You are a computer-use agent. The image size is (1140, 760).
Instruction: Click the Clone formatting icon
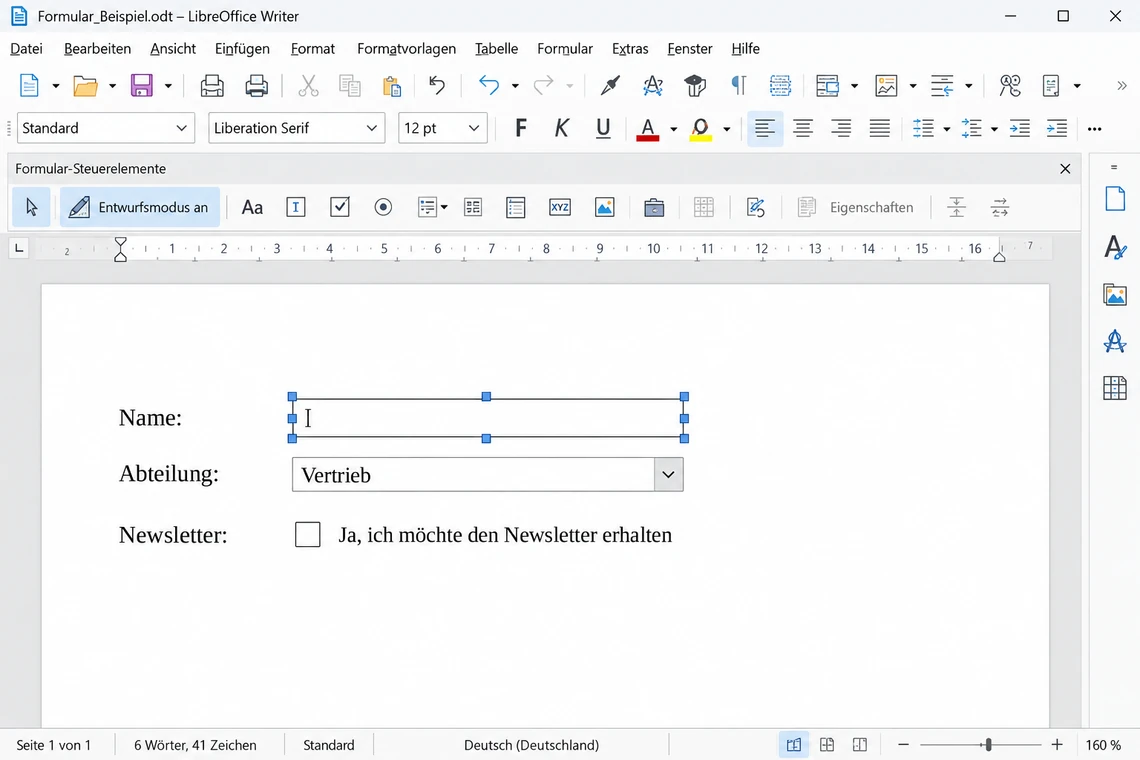(x=611, y=86)
